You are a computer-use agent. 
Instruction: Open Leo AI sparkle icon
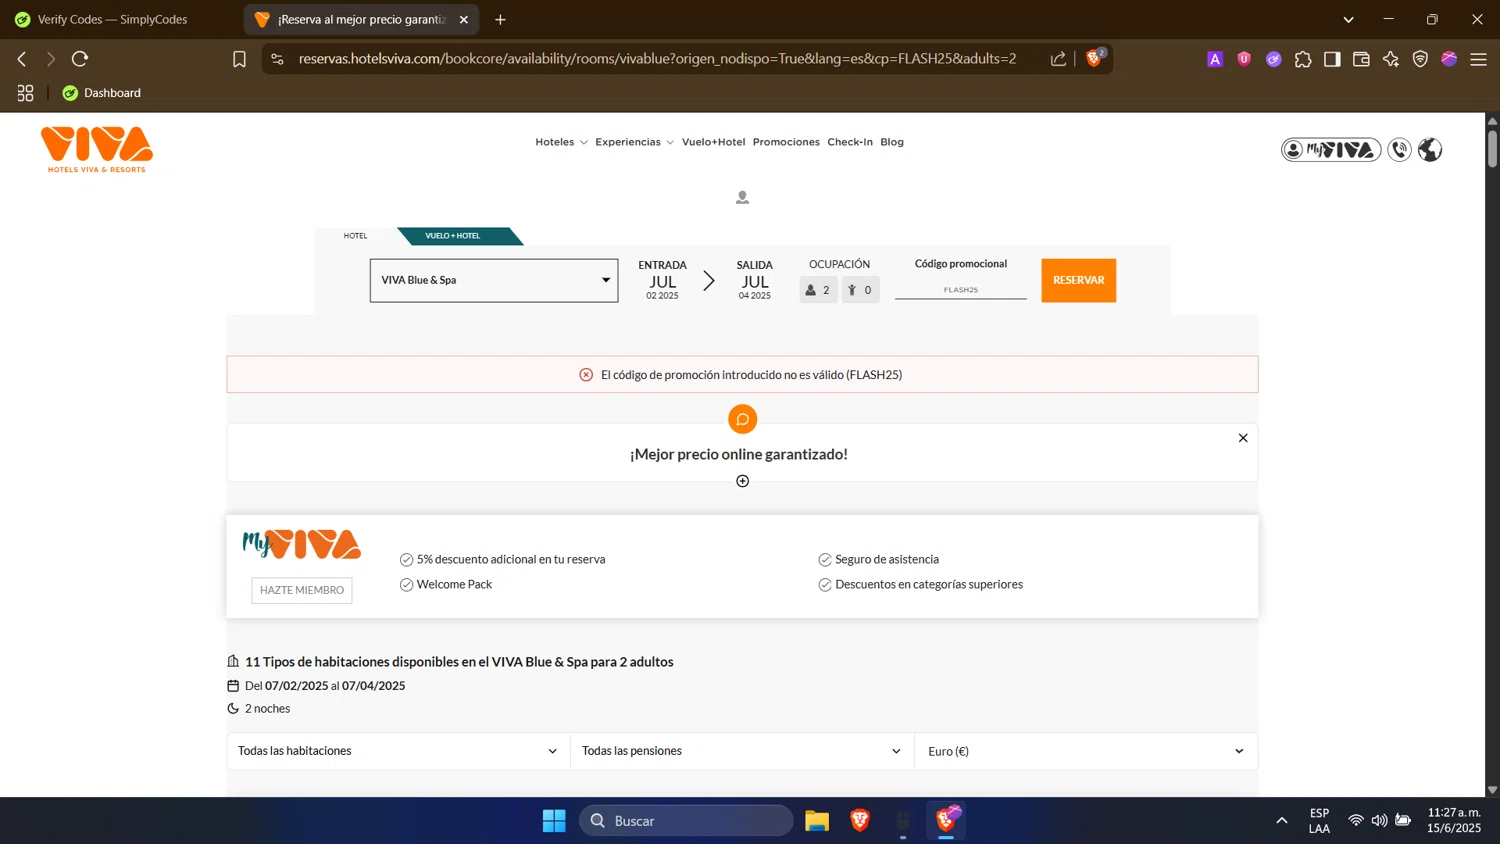click(1391, 59)
